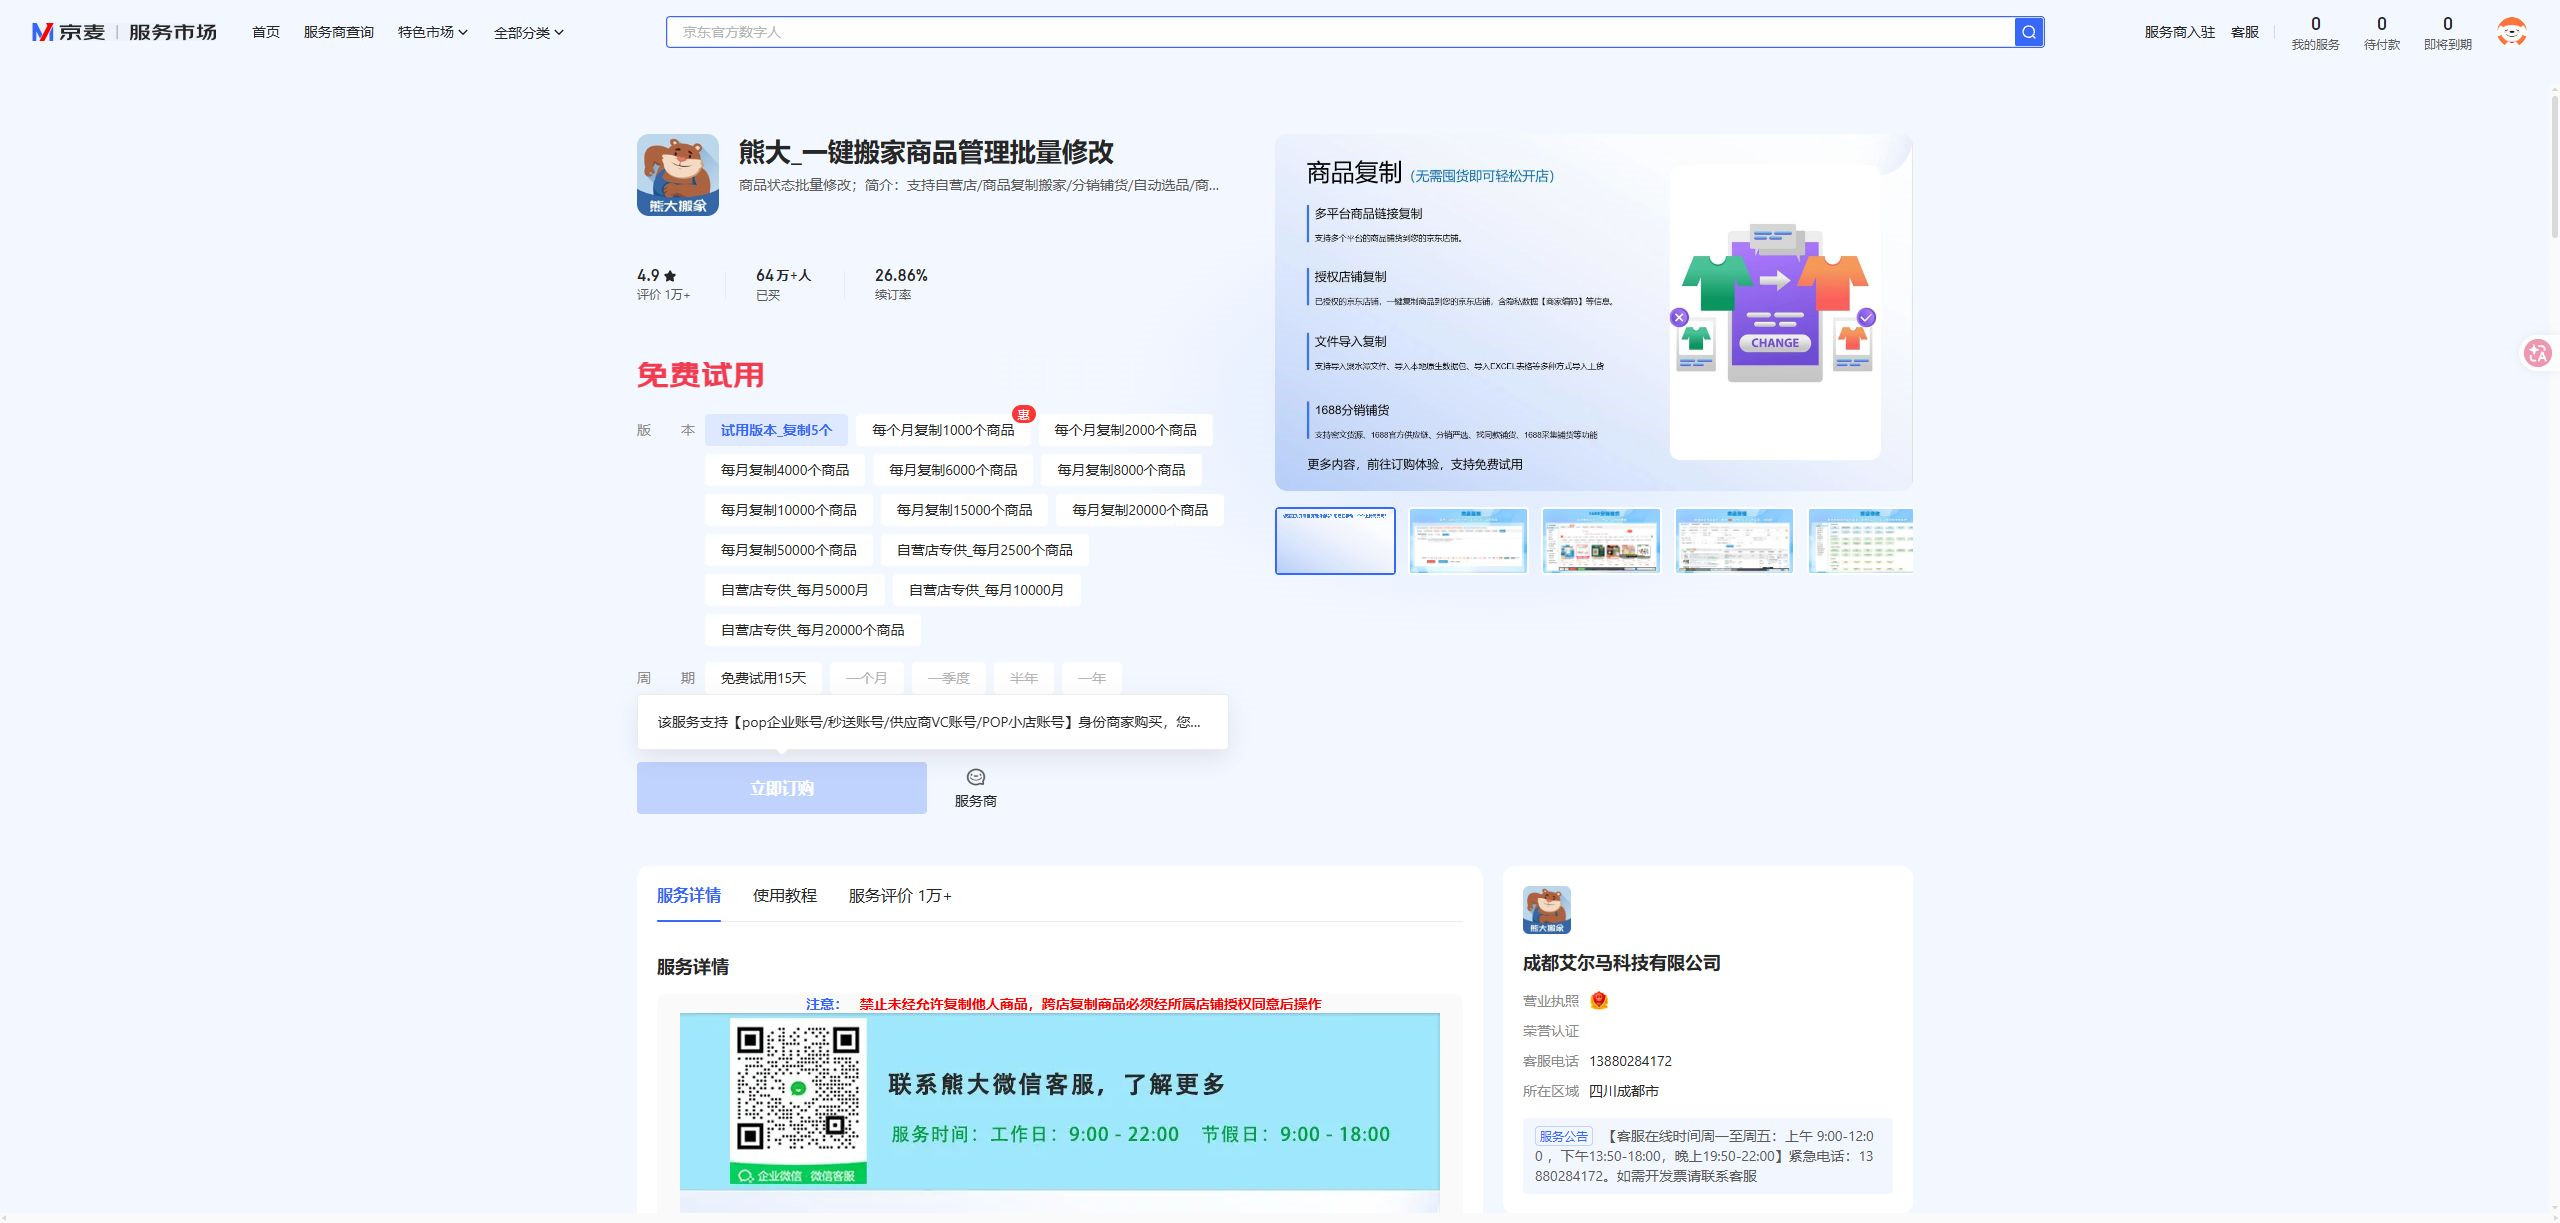Click the company logo above 成都艾尔马科技有限公司

(1547, 910)
